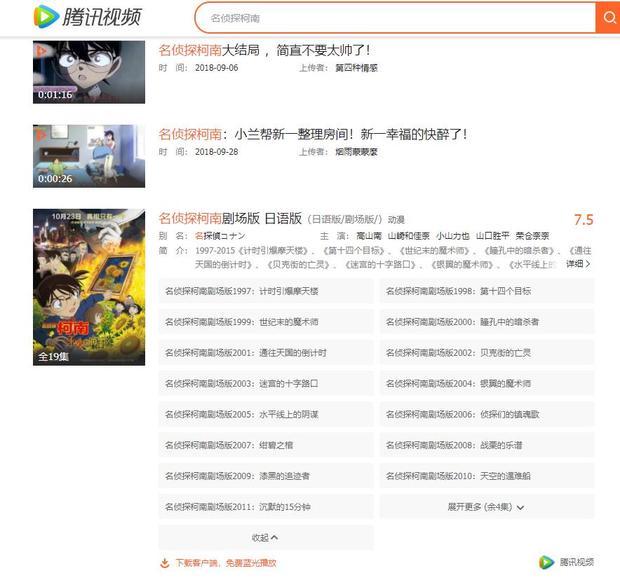
Task: Click cast member 高山南
Action: pyautogui.click(x=369, y=236)
